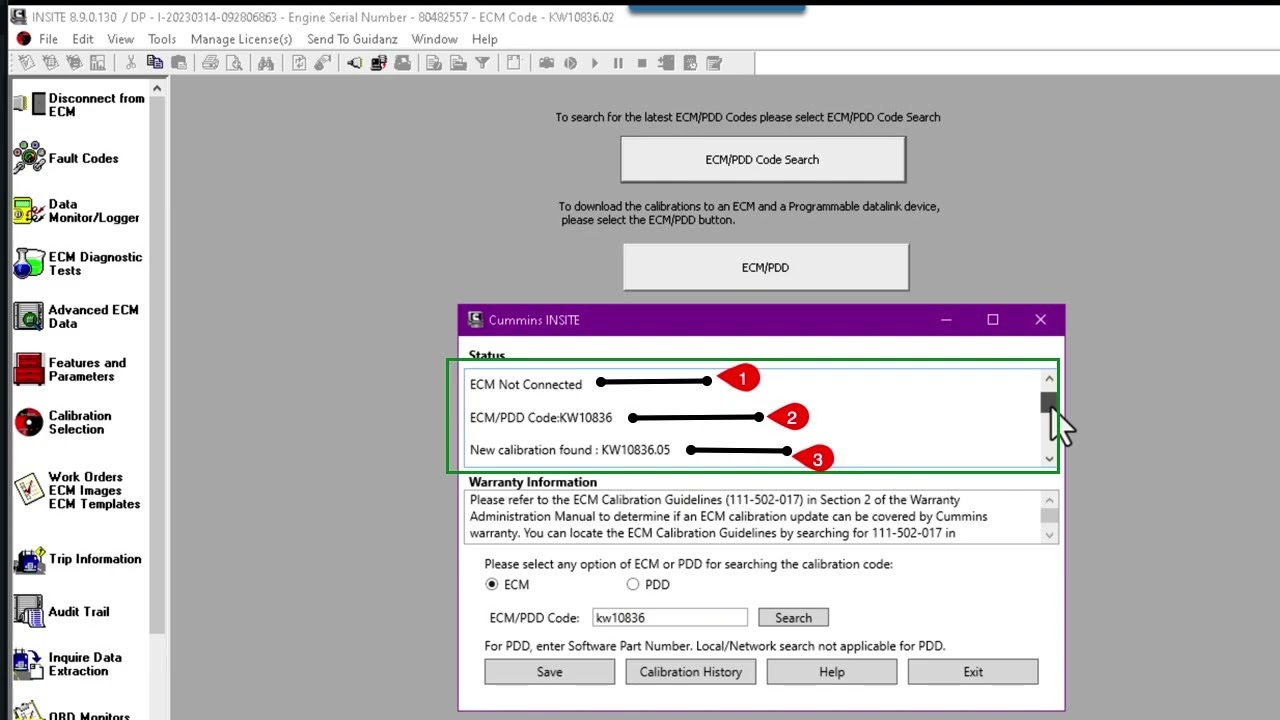
Task: Open the Window menu
Action: [434, 39]
